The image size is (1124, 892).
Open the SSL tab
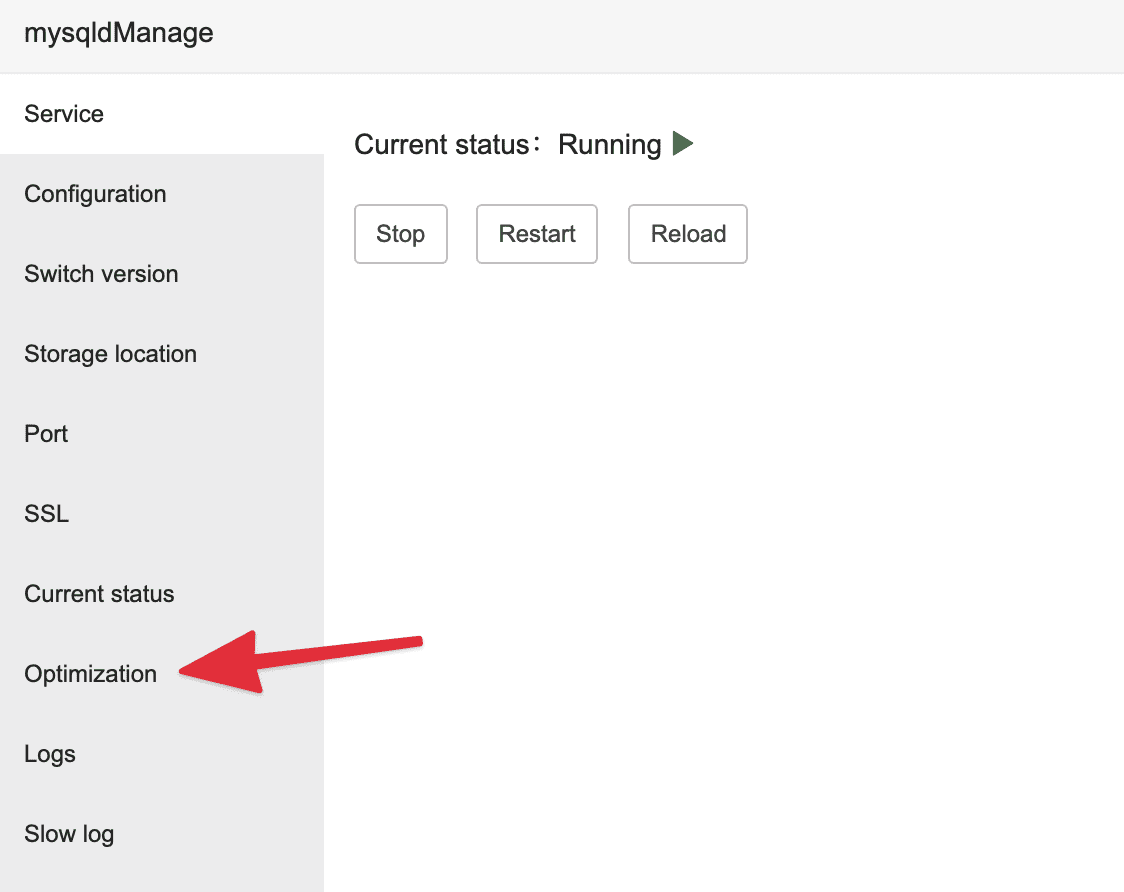pyautogui.click(x=46, y=514)
